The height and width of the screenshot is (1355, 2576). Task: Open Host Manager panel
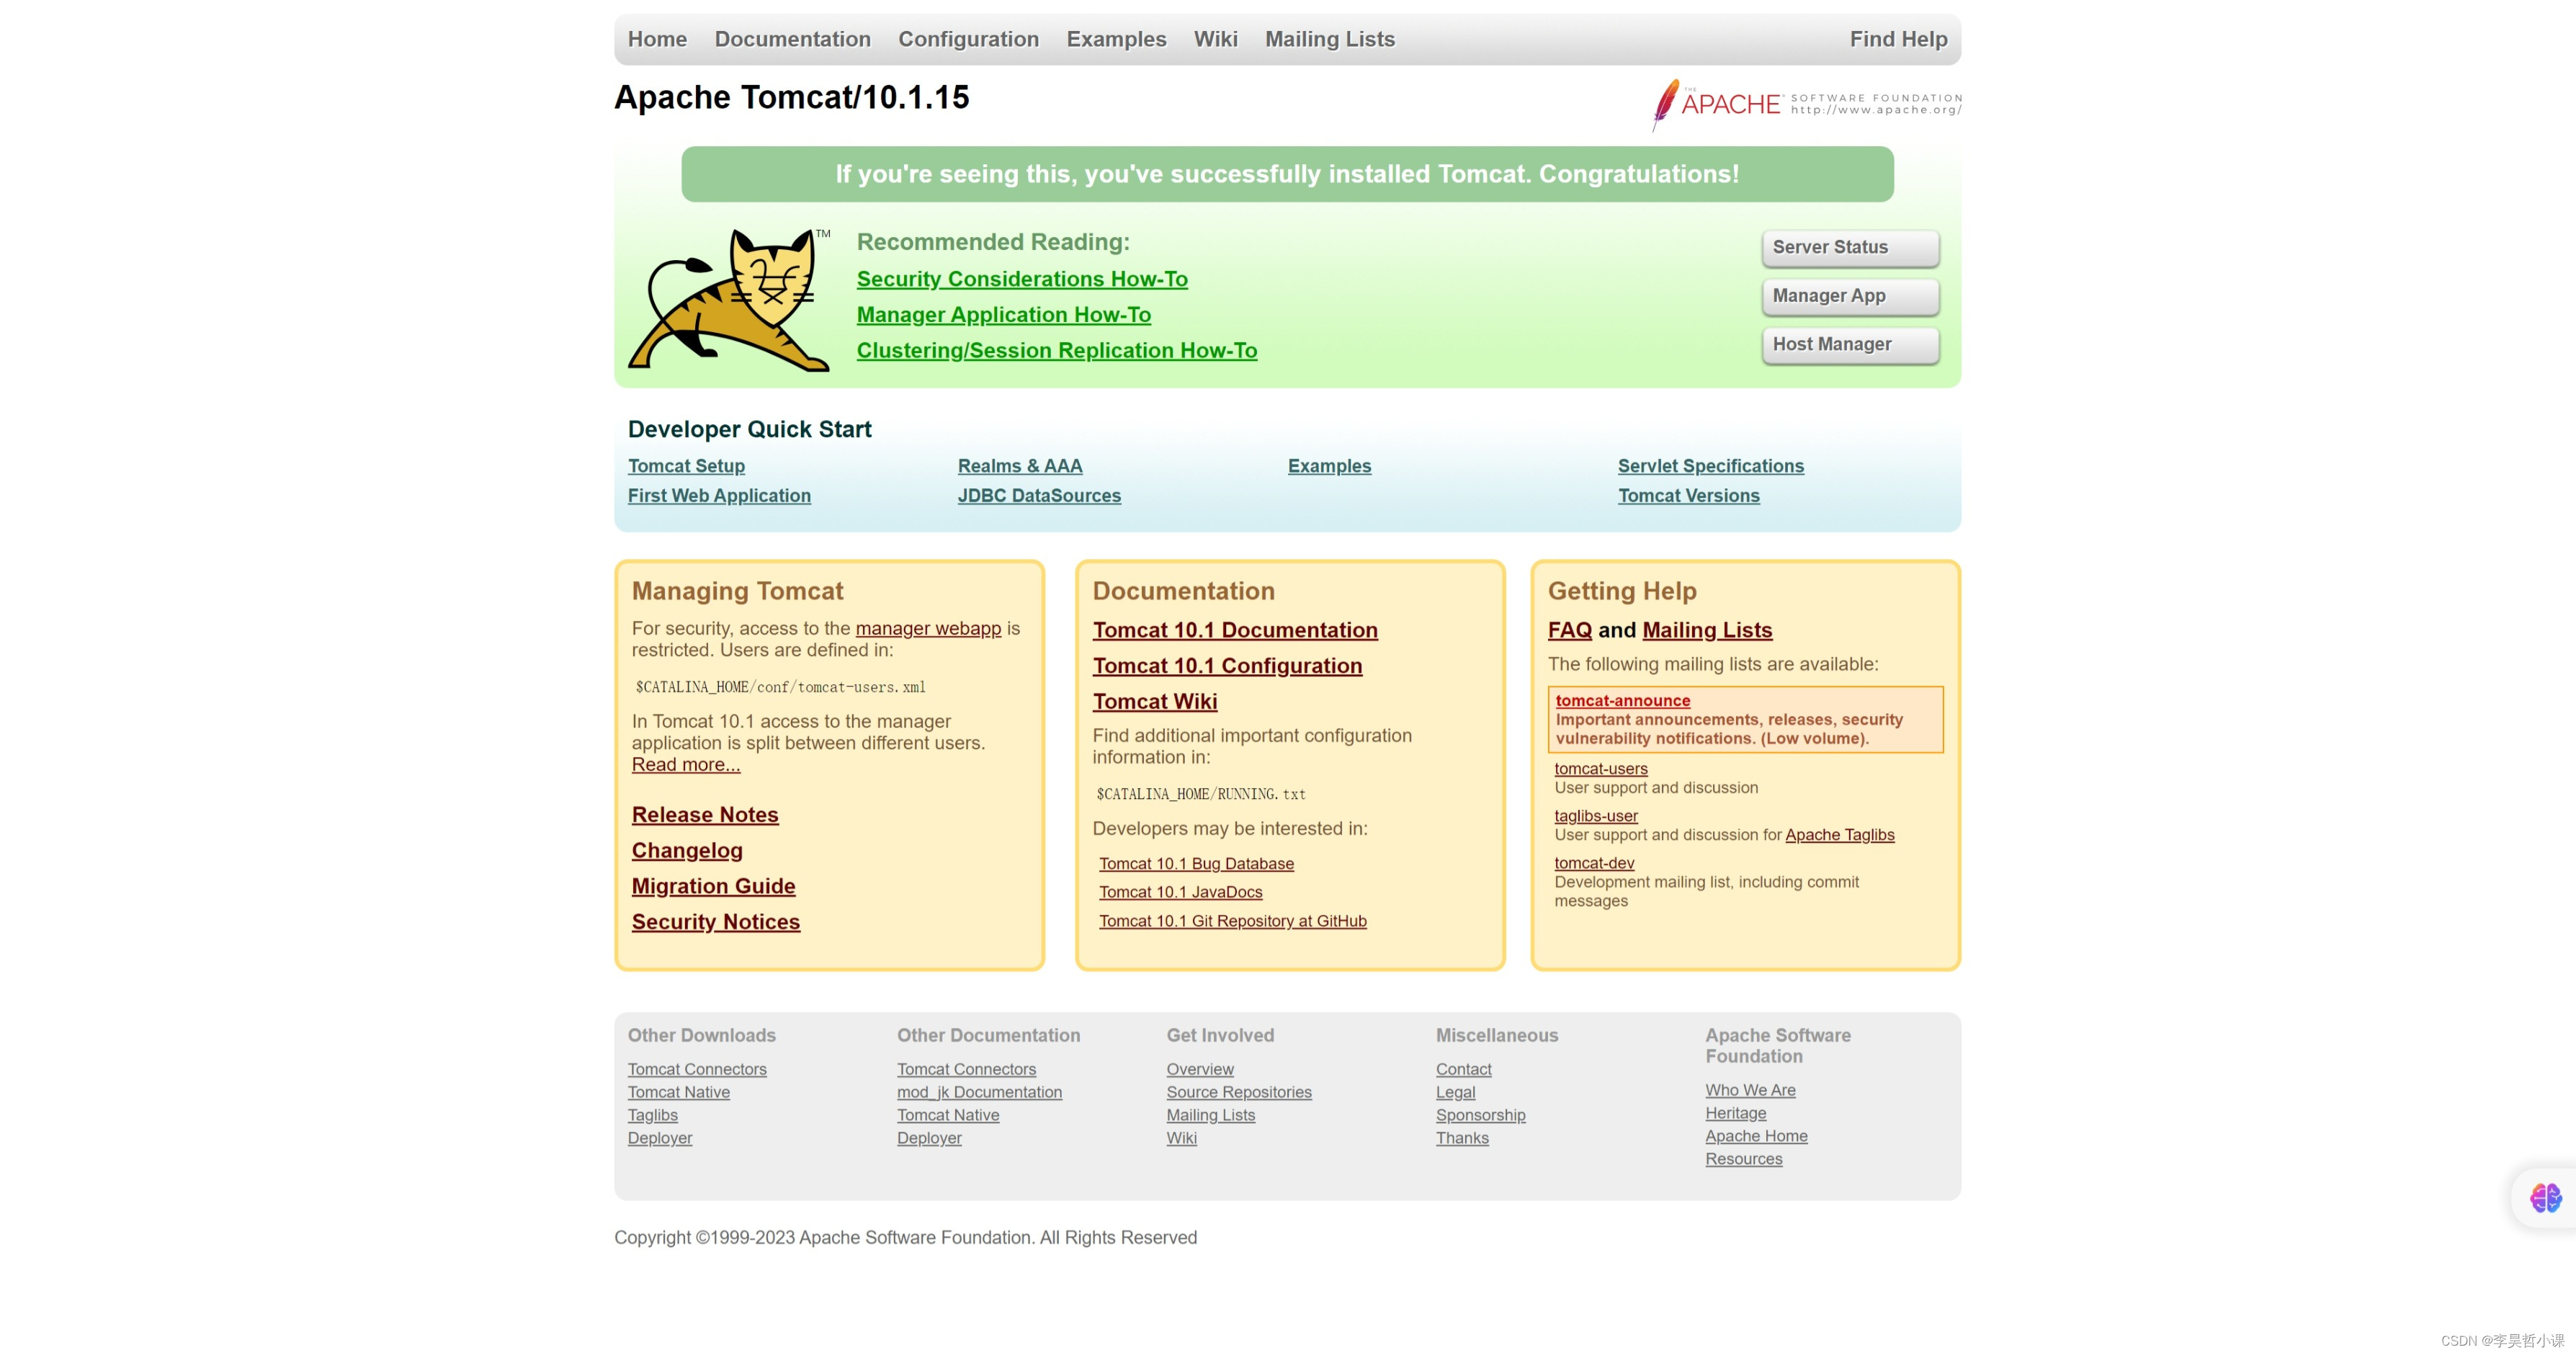click(1848, 344)
